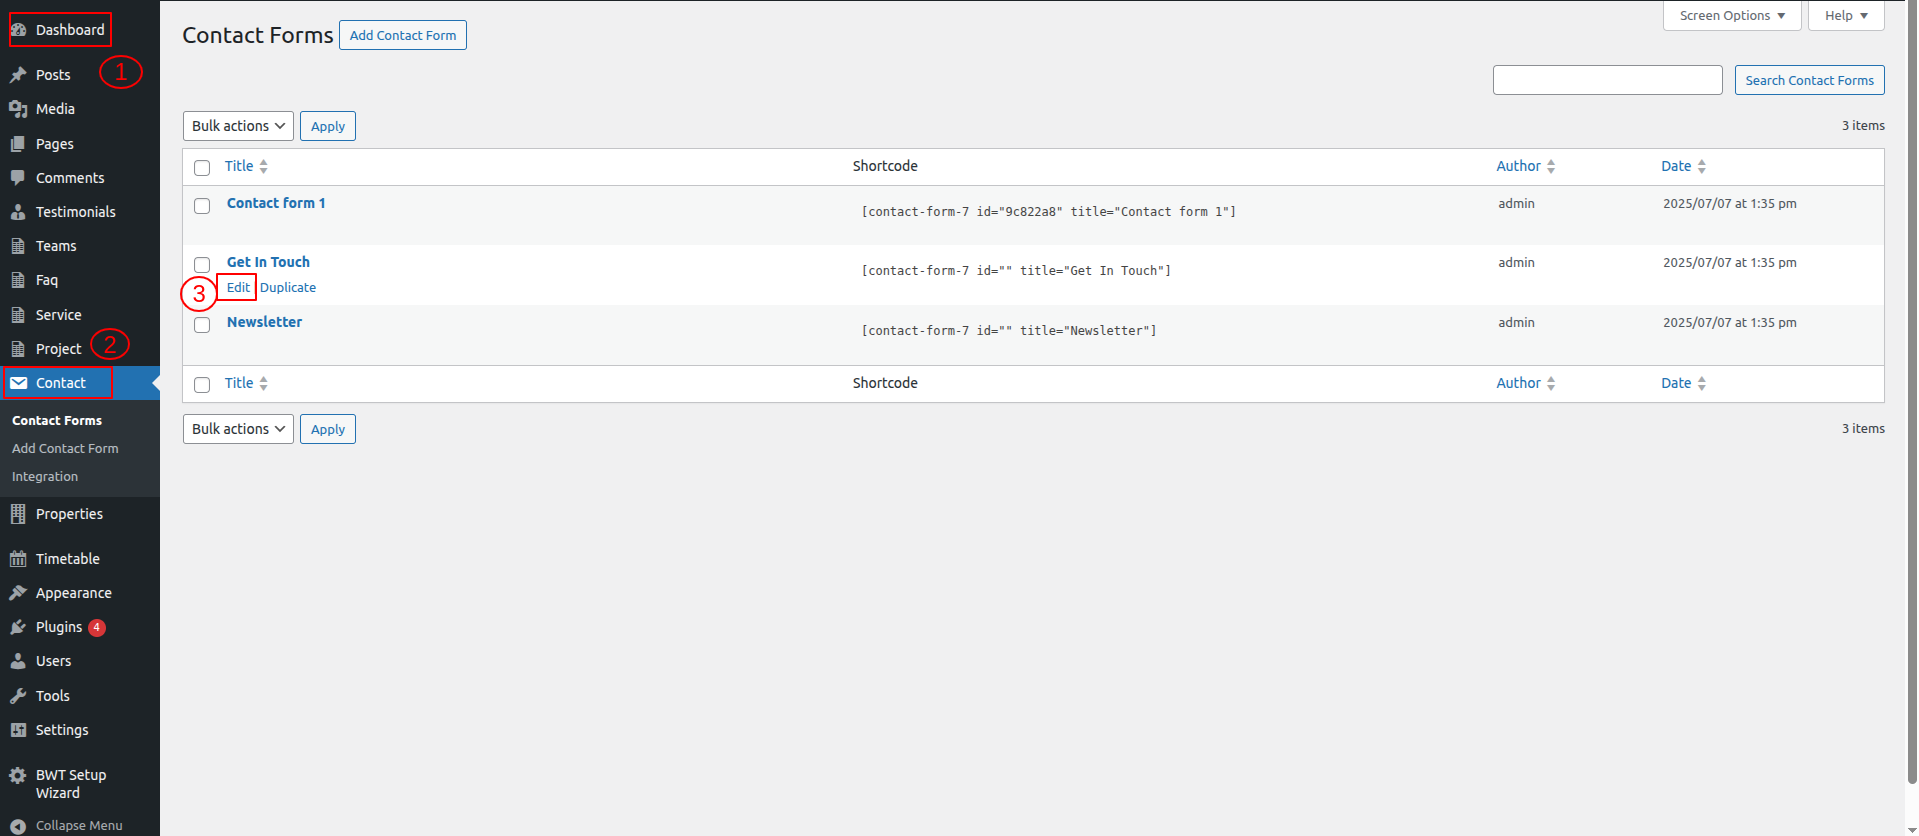1919x836 pixels.
Task: Click the Media icon in sidebar
Action: (x=18, y=109)
